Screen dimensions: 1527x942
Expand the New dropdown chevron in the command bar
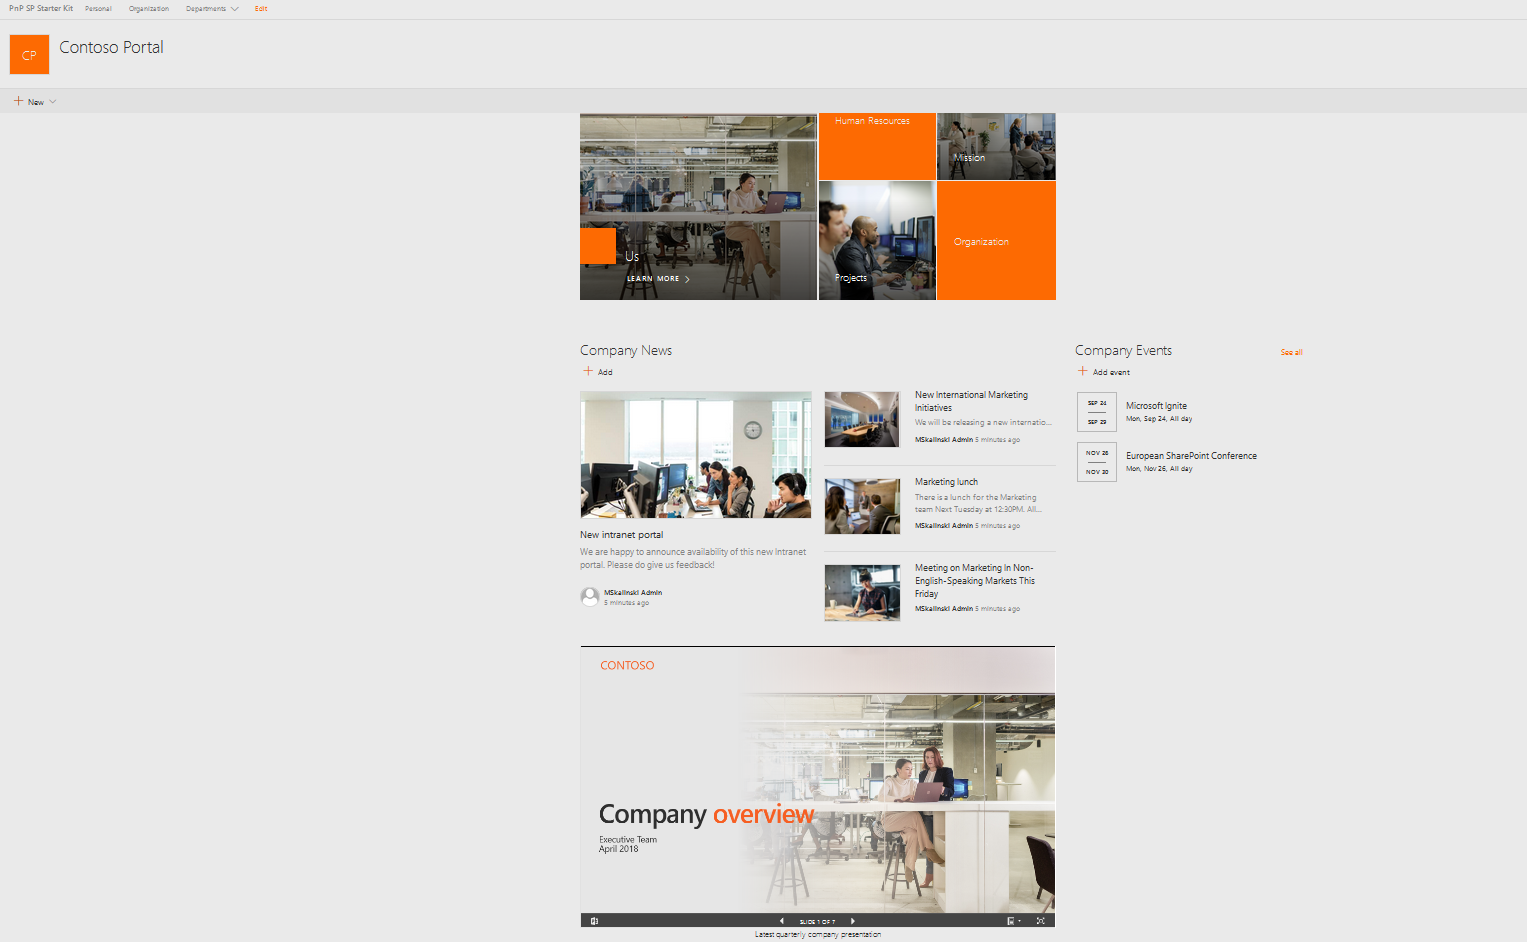pyautogui.click(x=52, y=102)
